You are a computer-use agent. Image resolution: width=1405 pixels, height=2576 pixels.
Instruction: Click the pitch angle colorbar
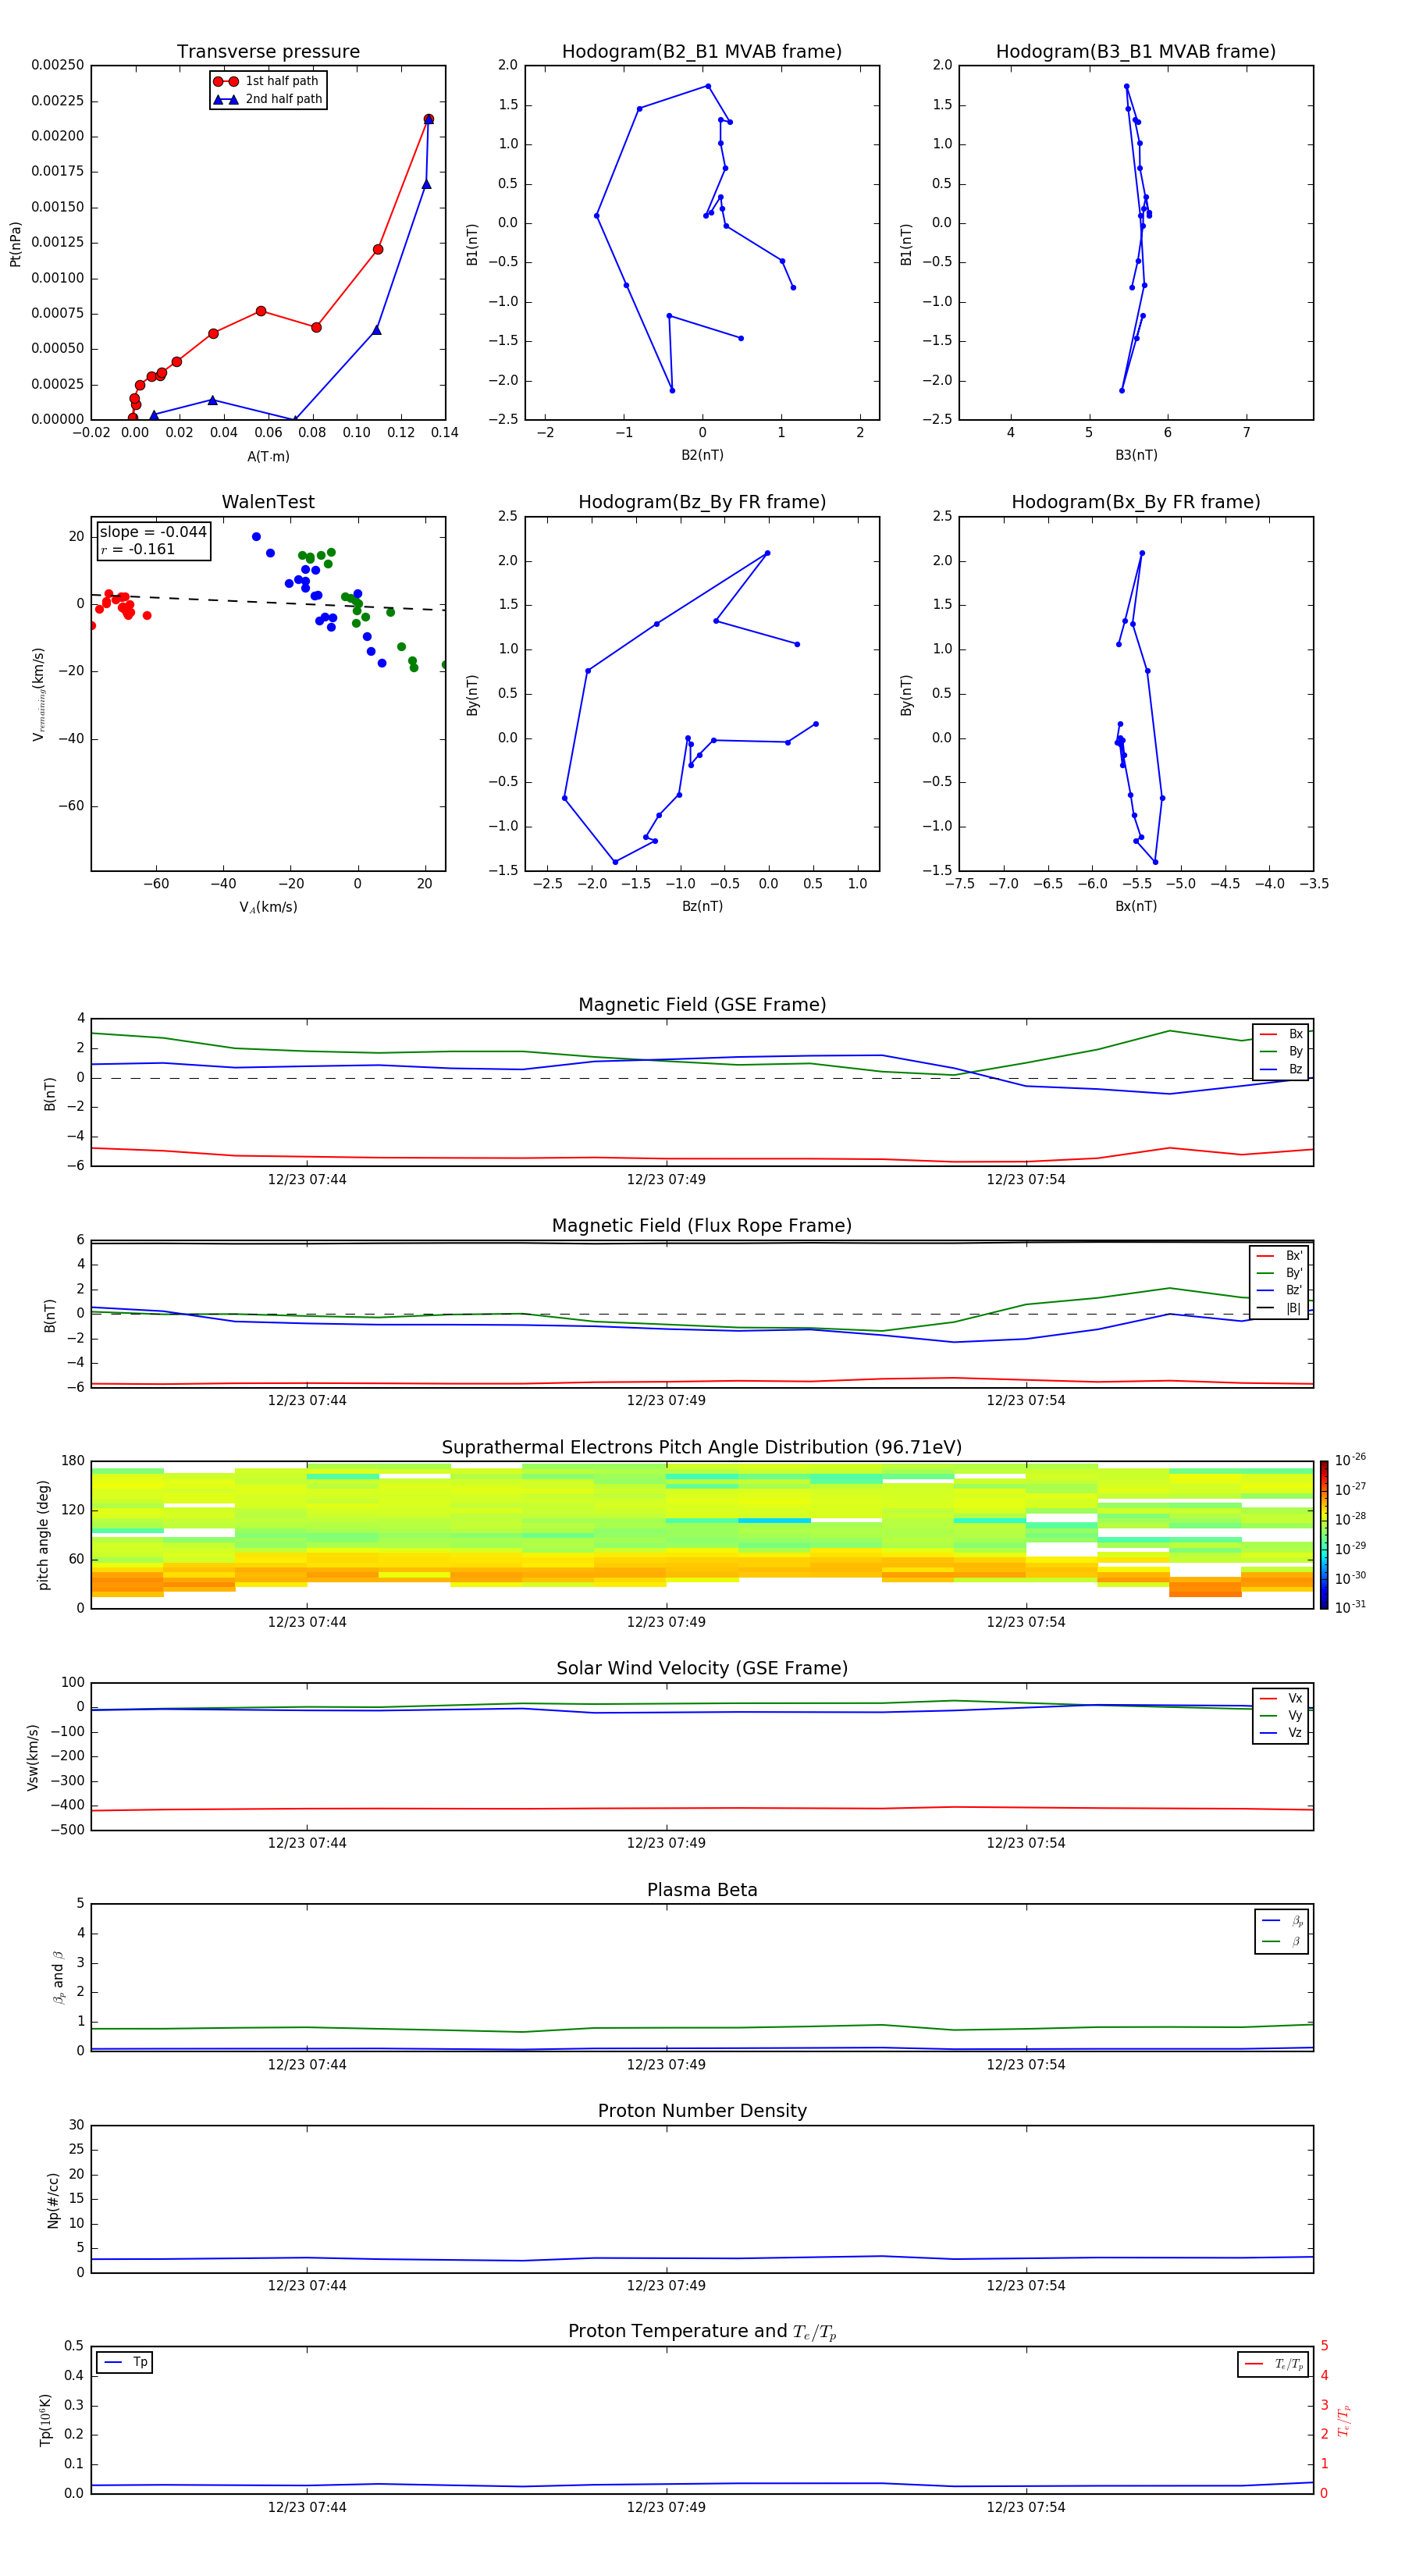click(x=1324, y=1535)
